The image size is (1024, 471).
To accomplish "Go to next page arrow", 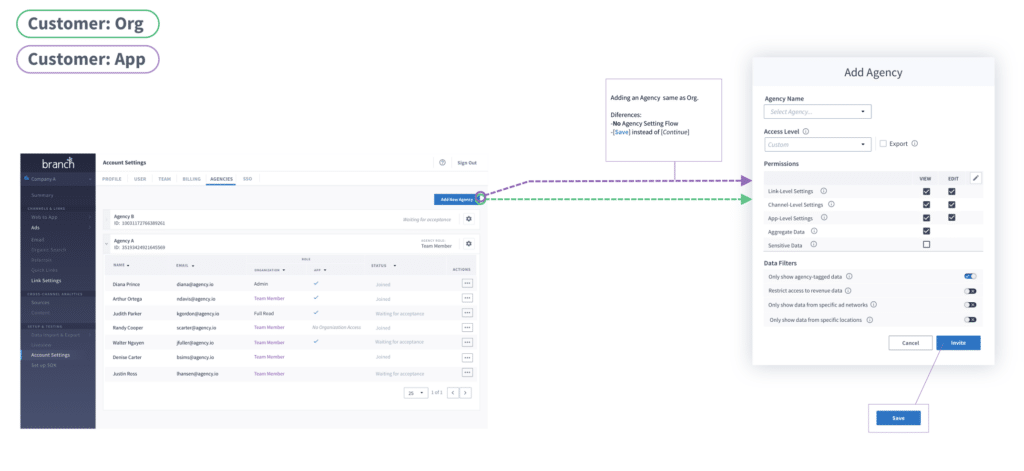I will (x=466, y=393).
